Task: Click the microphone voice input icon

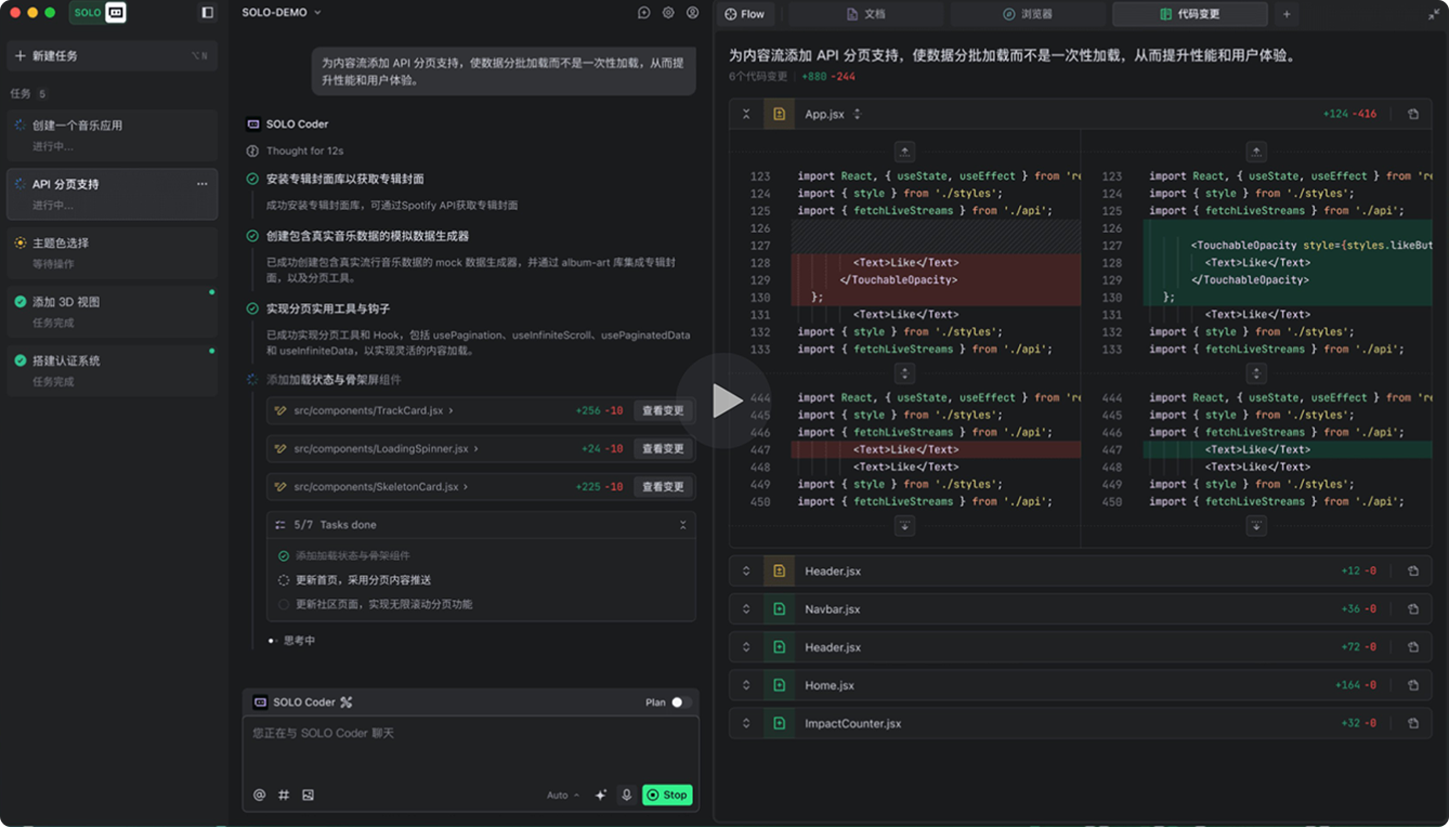Action: coord(627,795)
